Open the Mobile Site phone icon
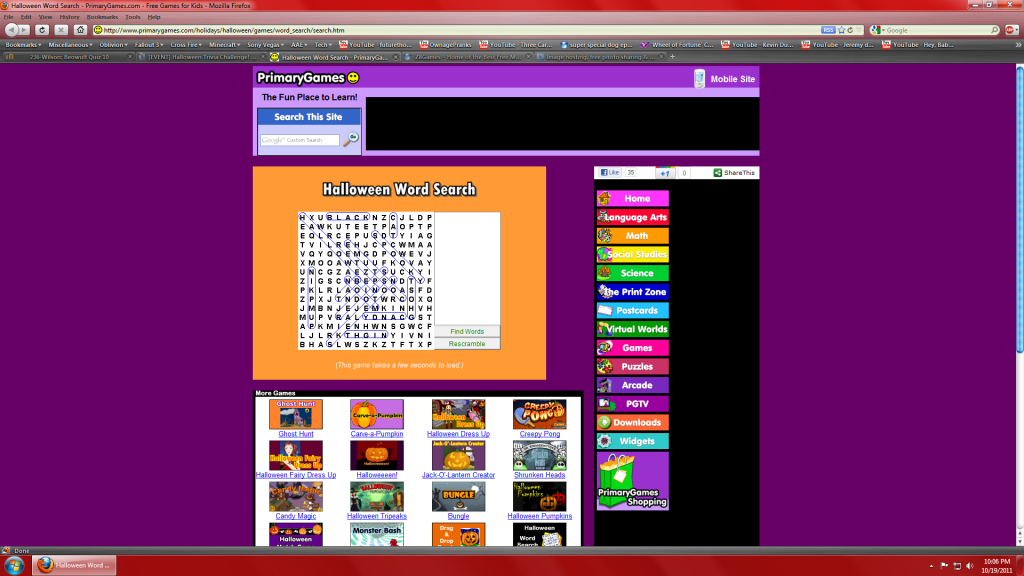The height and width of the screenshot is (576, 1024). tap(700, 79)
